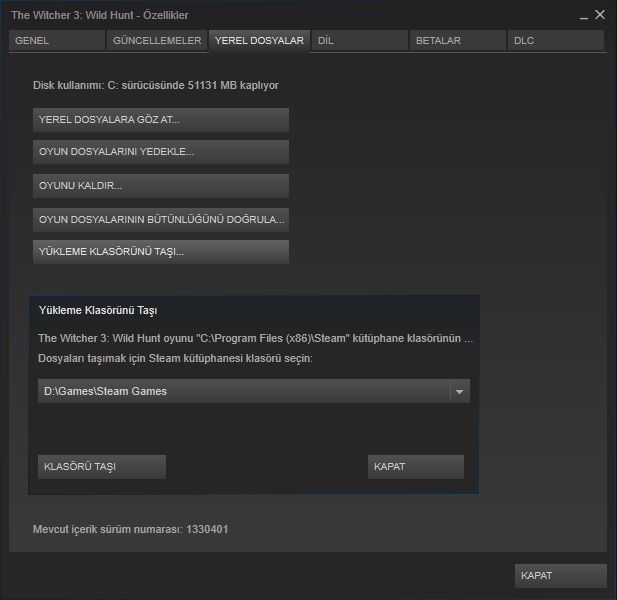617x600 pixels.
Task: Switch to the GENEL tab
Action: coord(57,41)
